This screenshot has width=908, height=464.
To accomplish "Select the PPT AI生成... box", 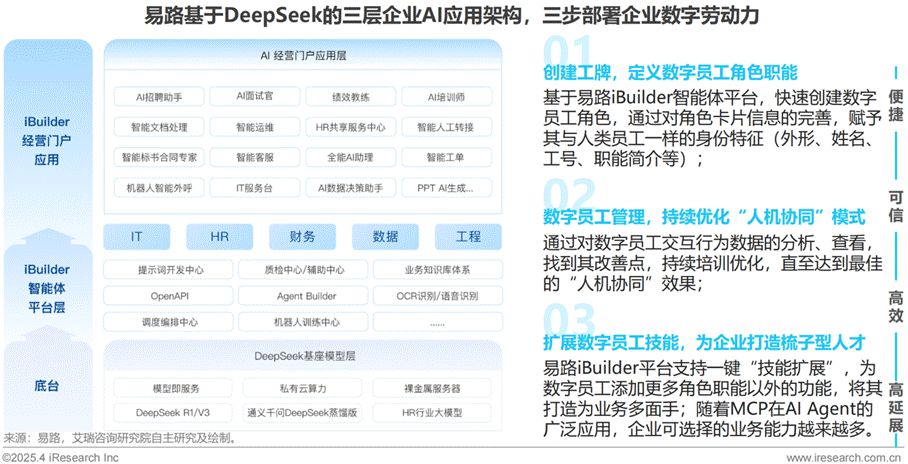I will (x=446, y=188).
